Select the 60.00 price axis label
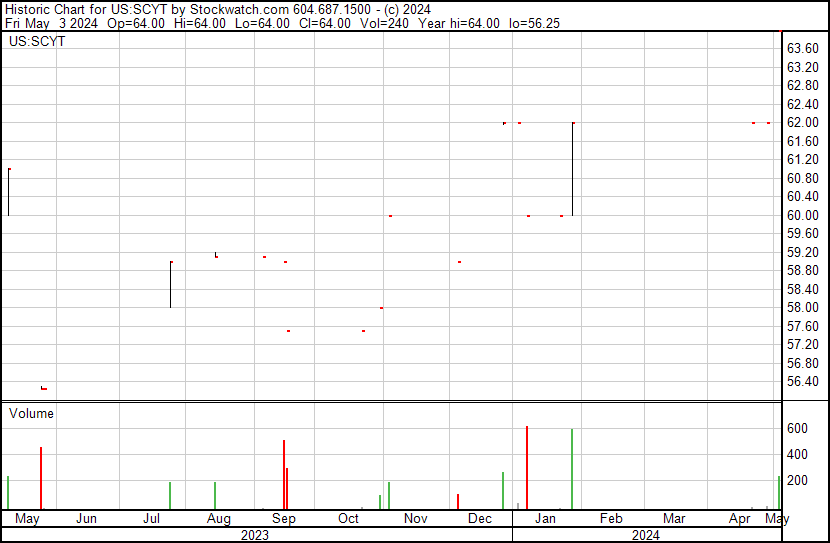 pos(802,215)
